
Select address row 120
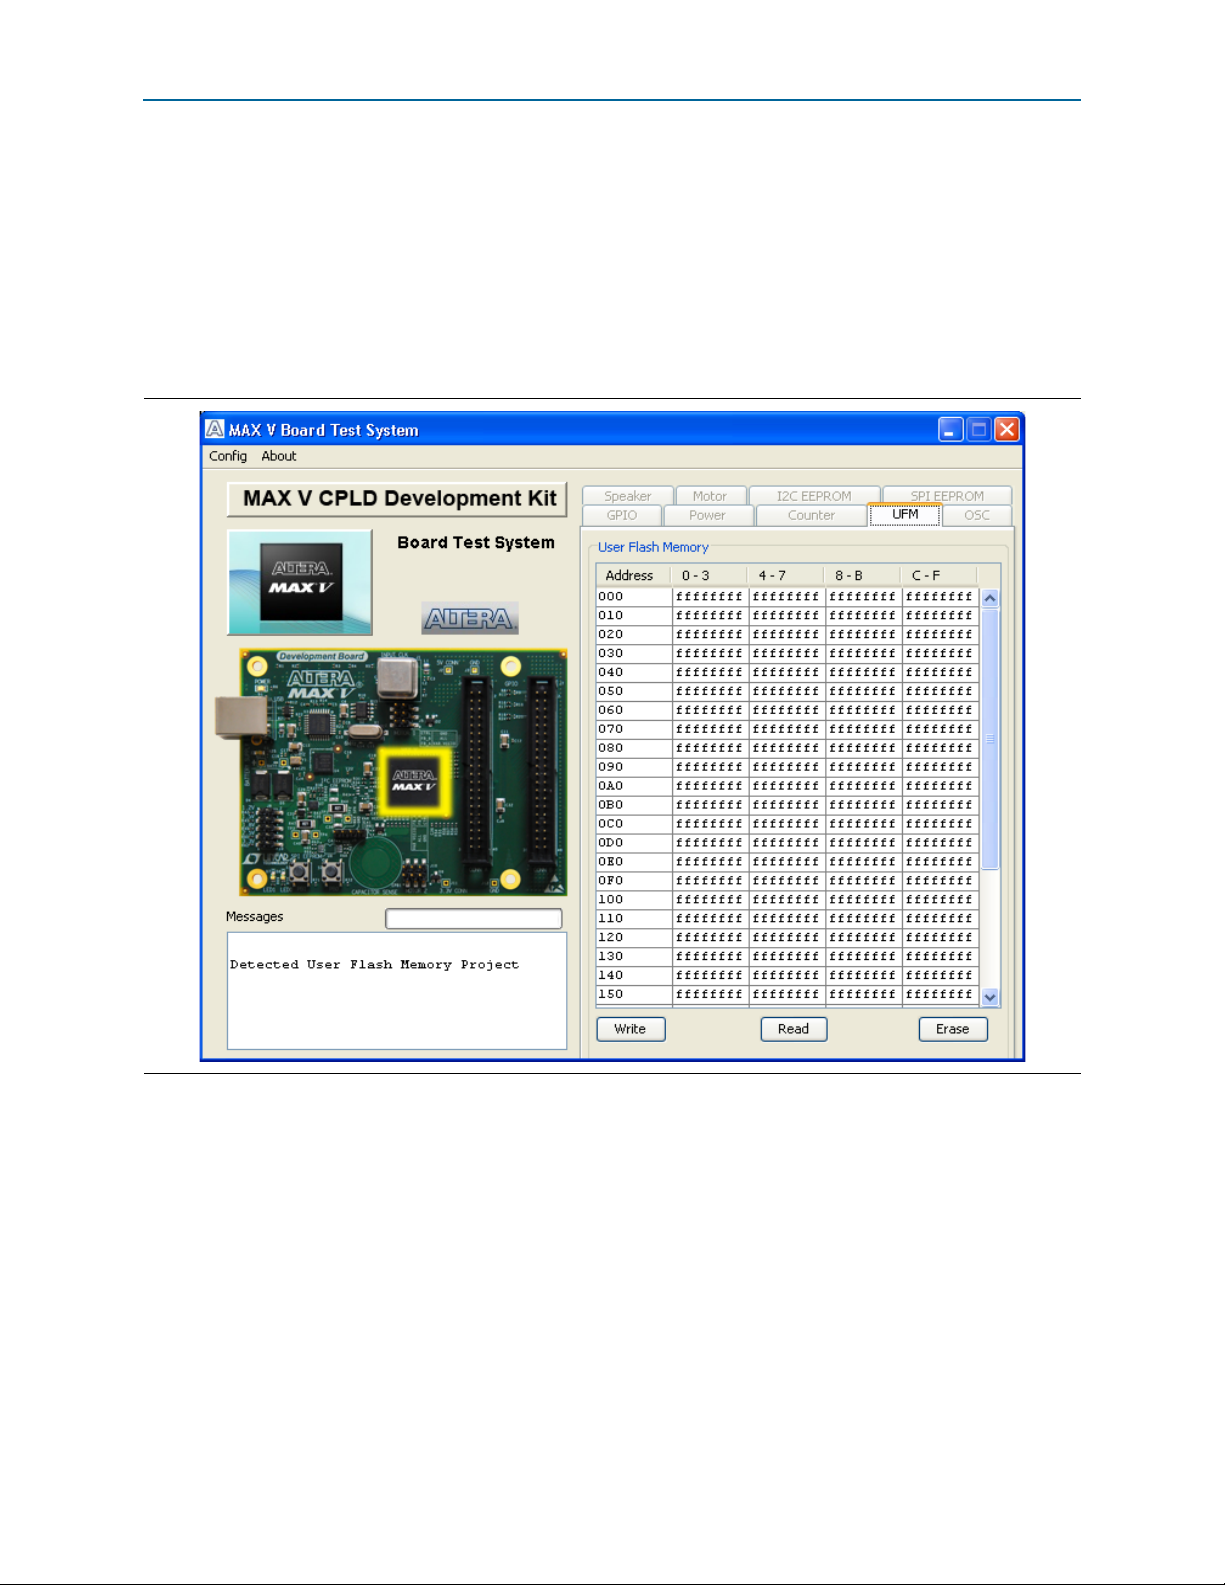788,938
